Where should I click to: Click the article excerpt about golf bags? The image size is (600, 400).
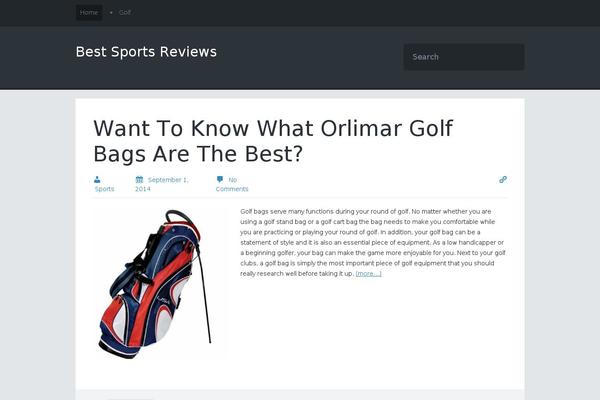(x=373, y=242)
